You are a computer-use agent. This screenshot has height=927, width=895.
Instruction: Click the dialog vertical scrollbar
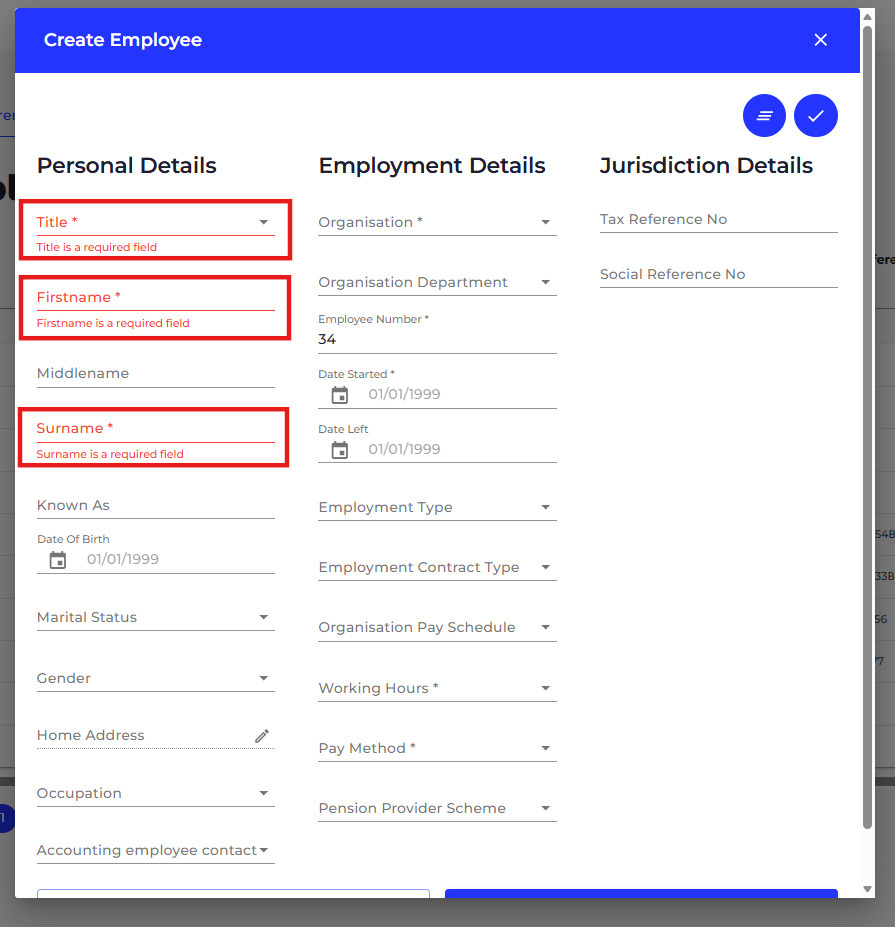[867, 426]
